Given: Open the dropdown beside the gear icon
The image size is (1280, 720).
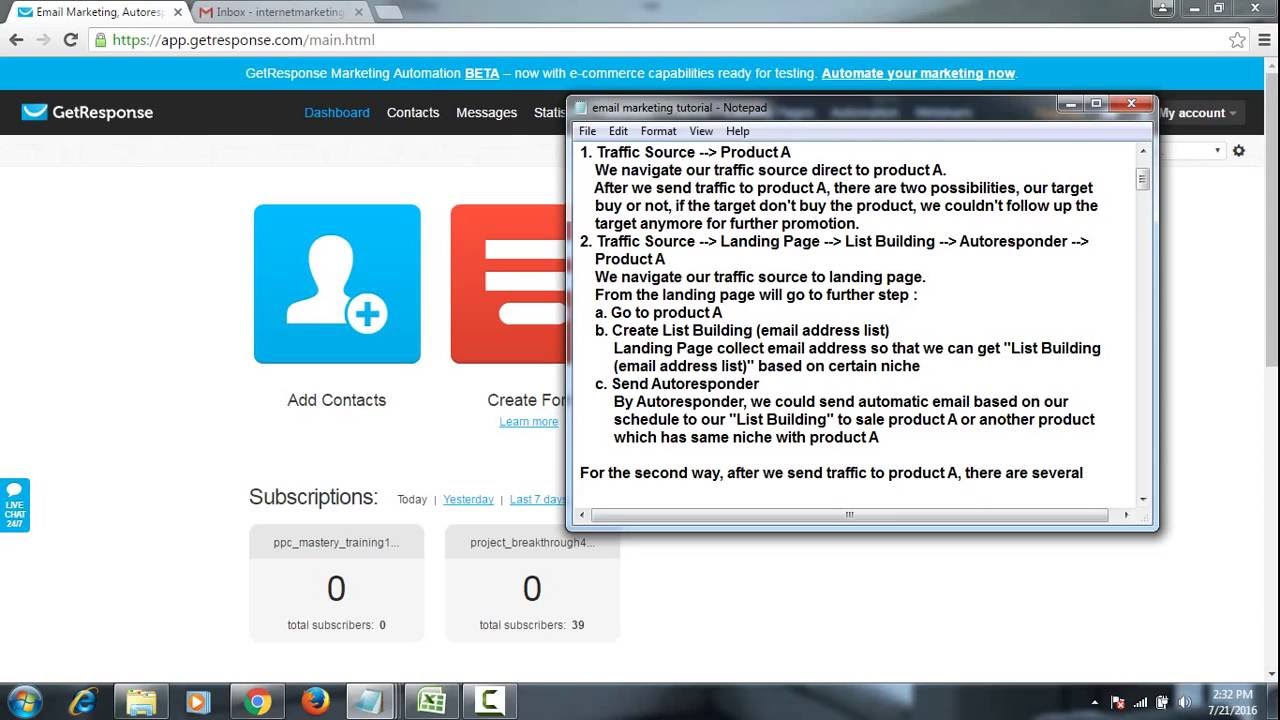Looking at the screenshot, I should tap(1217, 151).
